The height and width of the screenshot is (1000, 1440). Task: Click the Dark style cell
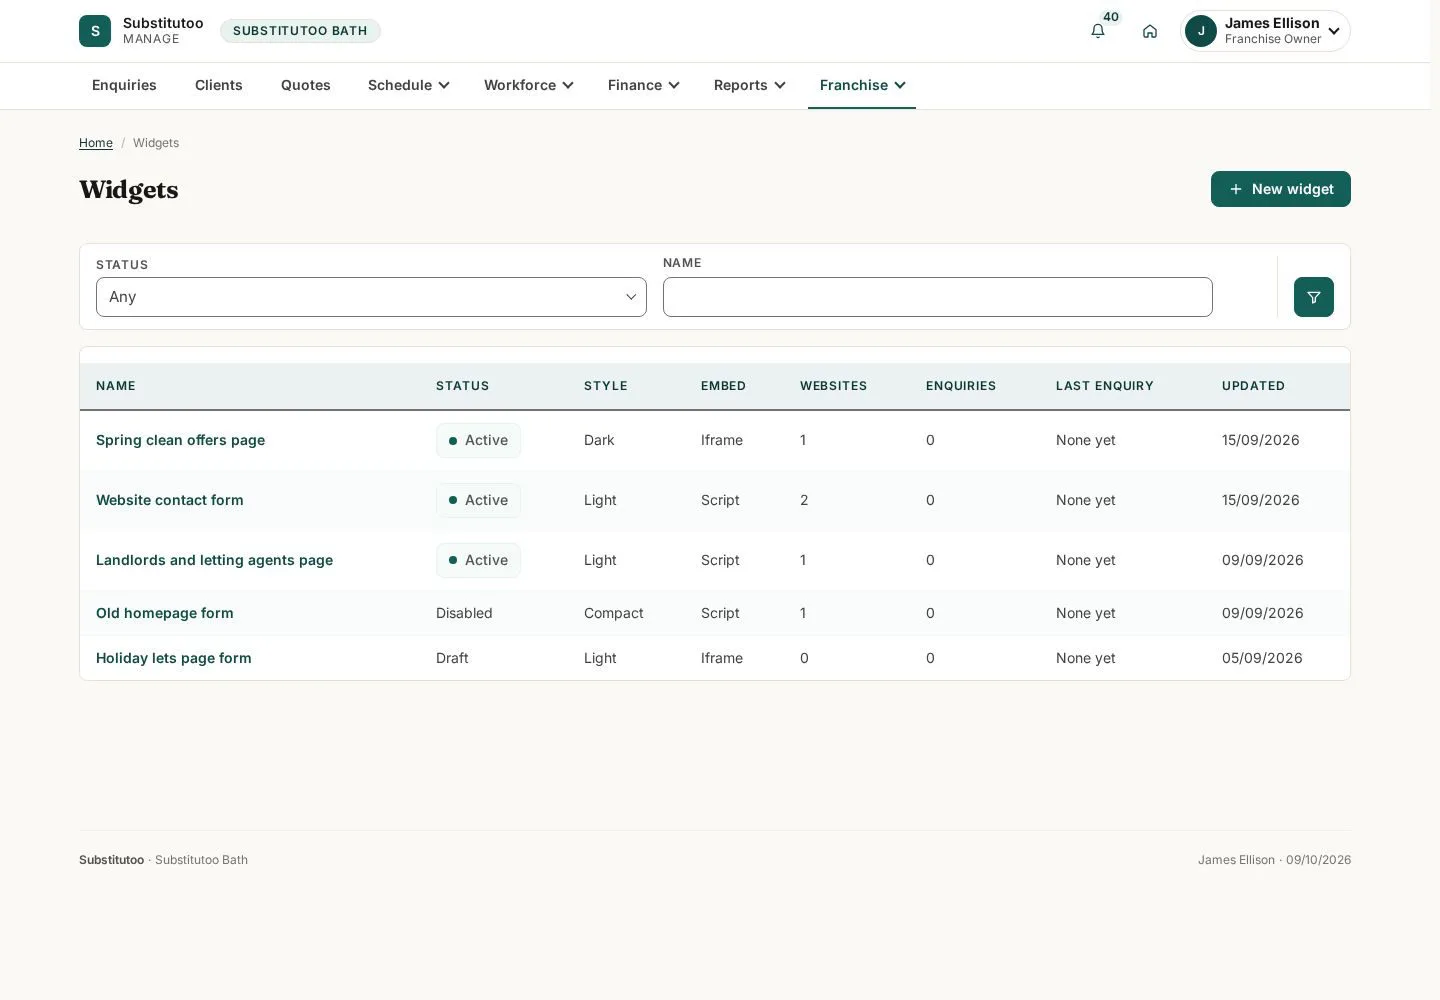[x=599, y=440]
